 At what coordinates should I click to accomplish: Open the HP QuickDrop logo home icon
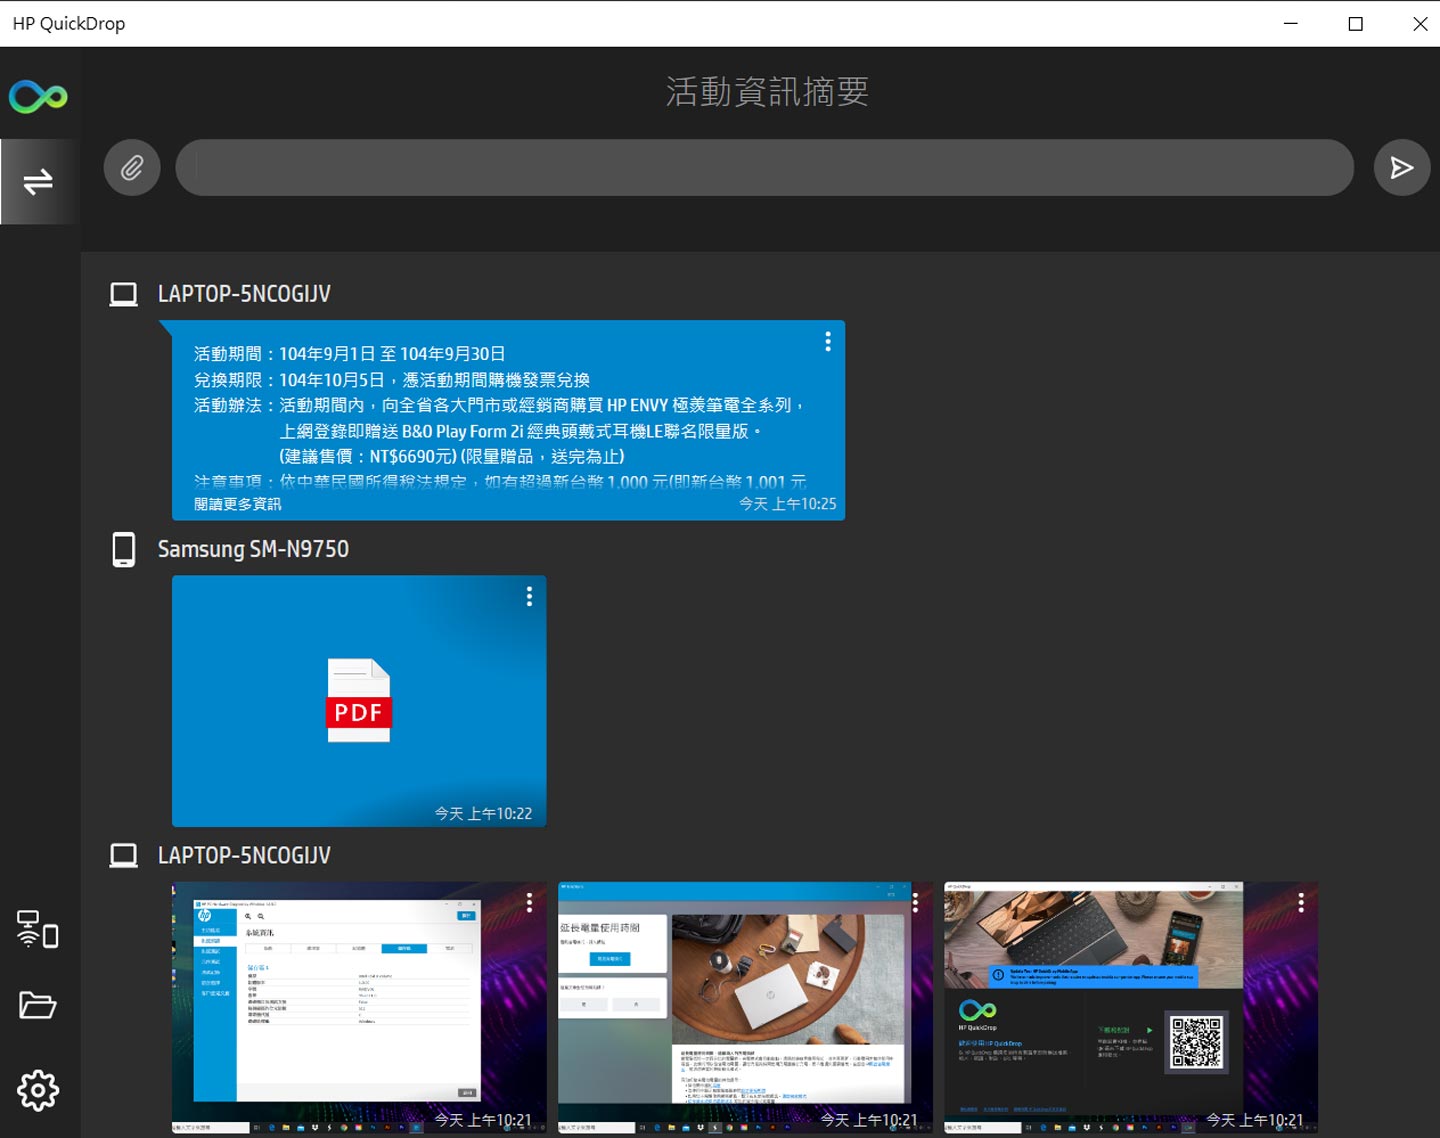coord(38,96)
